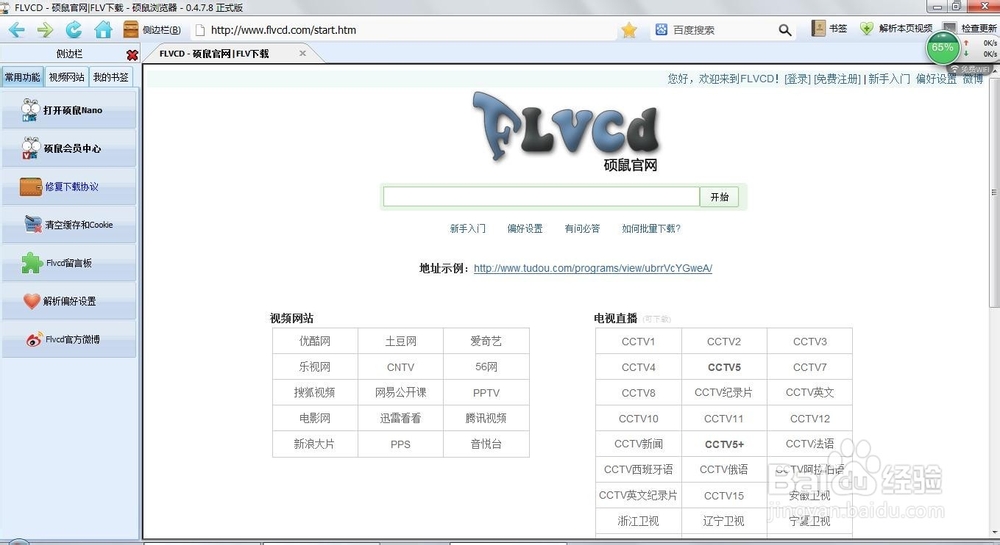Select 优酷网 video site cell
The width and height of the screenshot is (1000, 545).
click(x=315, y=341)
